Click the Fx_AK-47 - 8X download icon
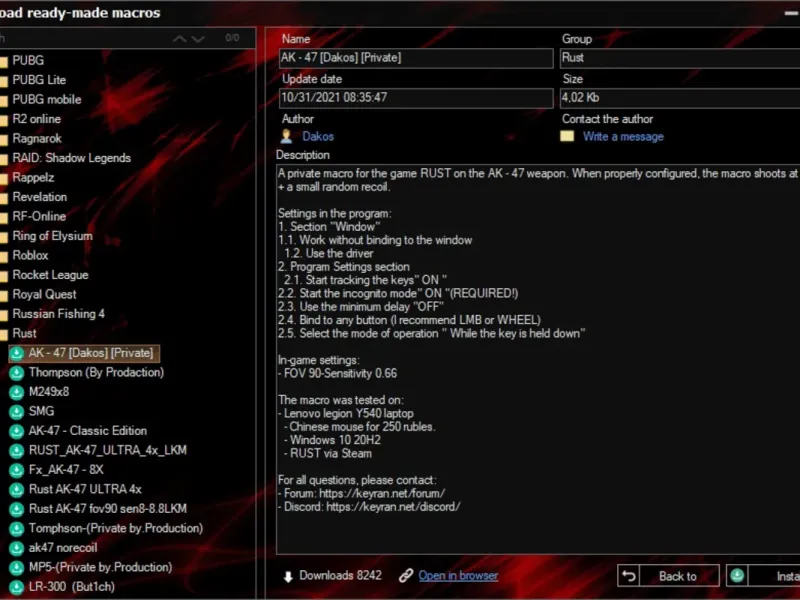The width and height of the screenshot is (800, 600). (x=16, y=470)
